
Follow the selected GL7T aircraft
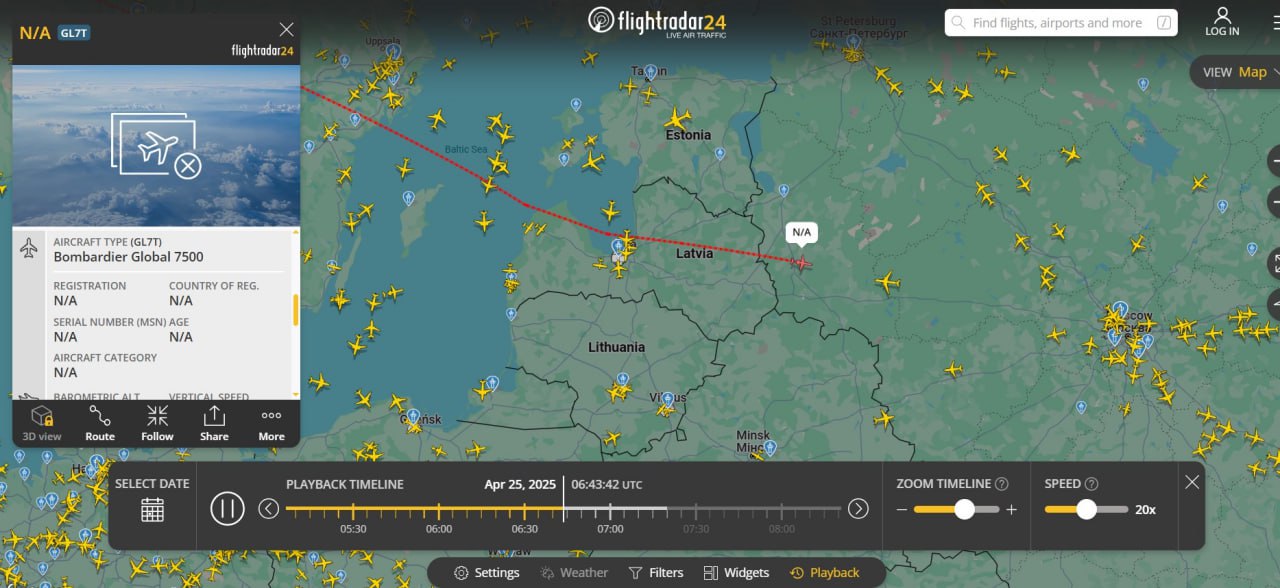157,423
